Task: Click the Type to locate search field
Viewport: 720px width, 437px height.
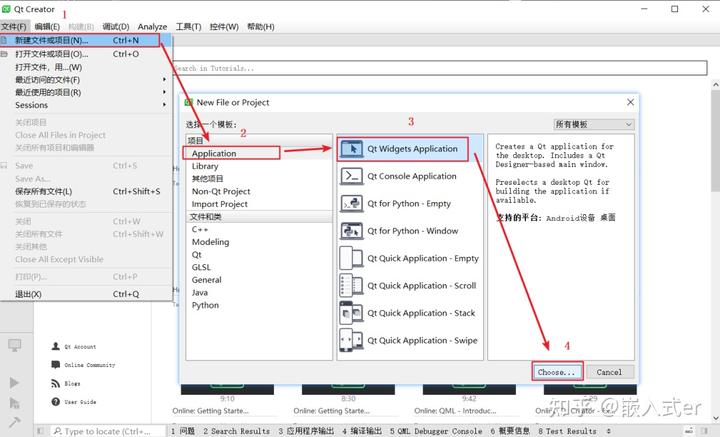Action: 107,431
